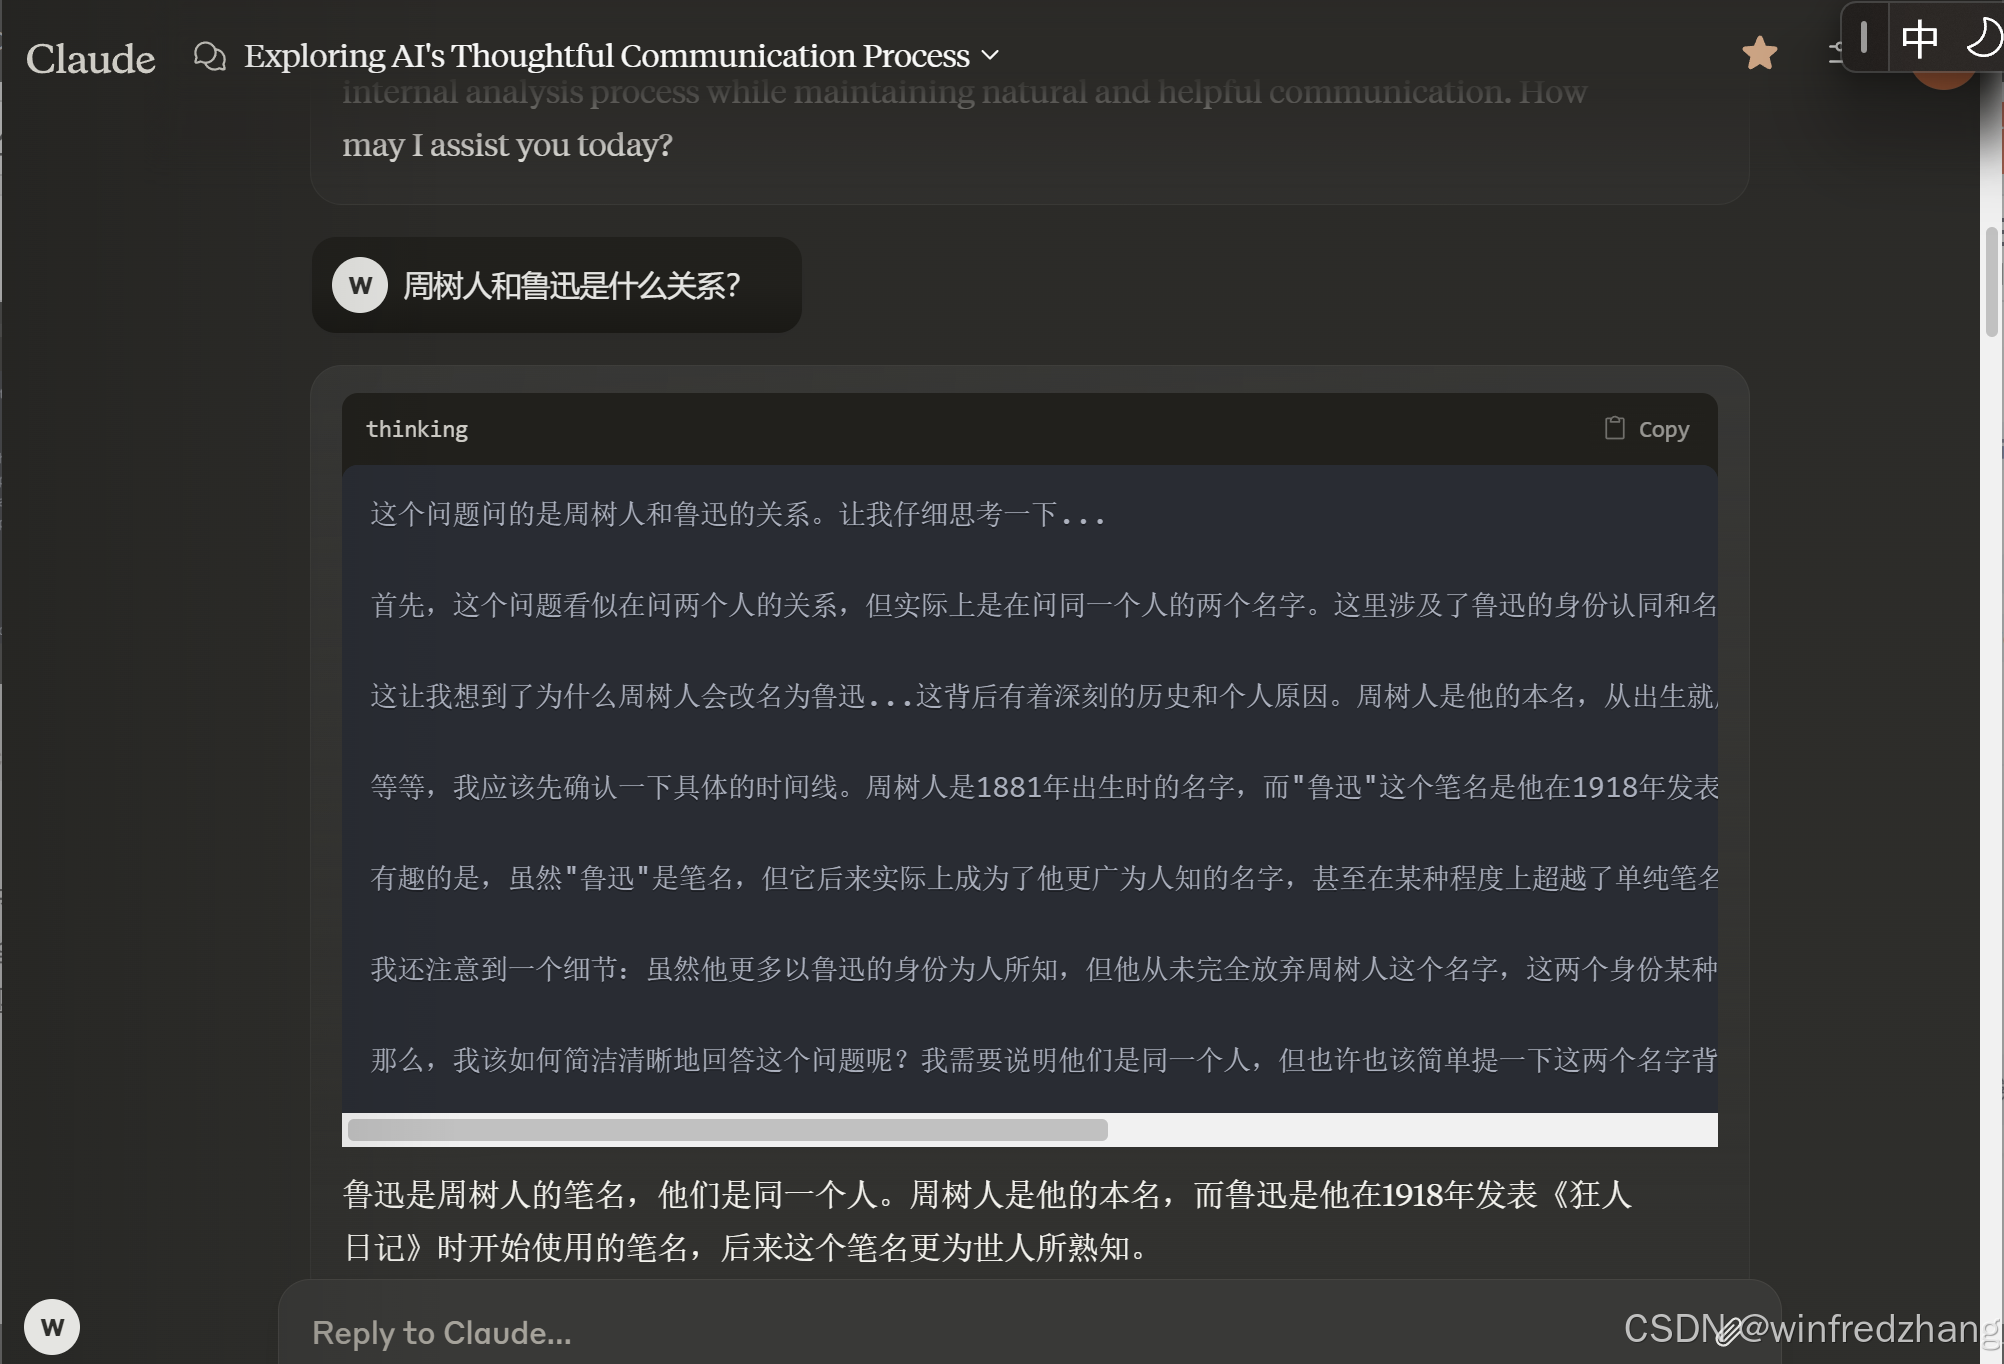Open the chat controls sliders icon
The image size is (2004, 1364).
tap(1835, 53)
